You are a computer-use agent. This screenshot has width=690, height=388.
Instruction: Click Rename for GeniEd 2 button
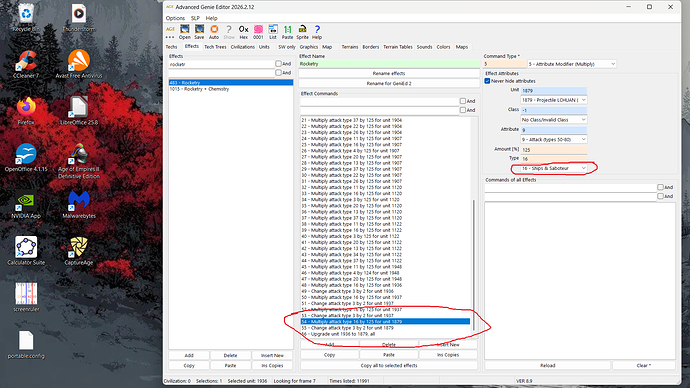click(x=389, y=83)
